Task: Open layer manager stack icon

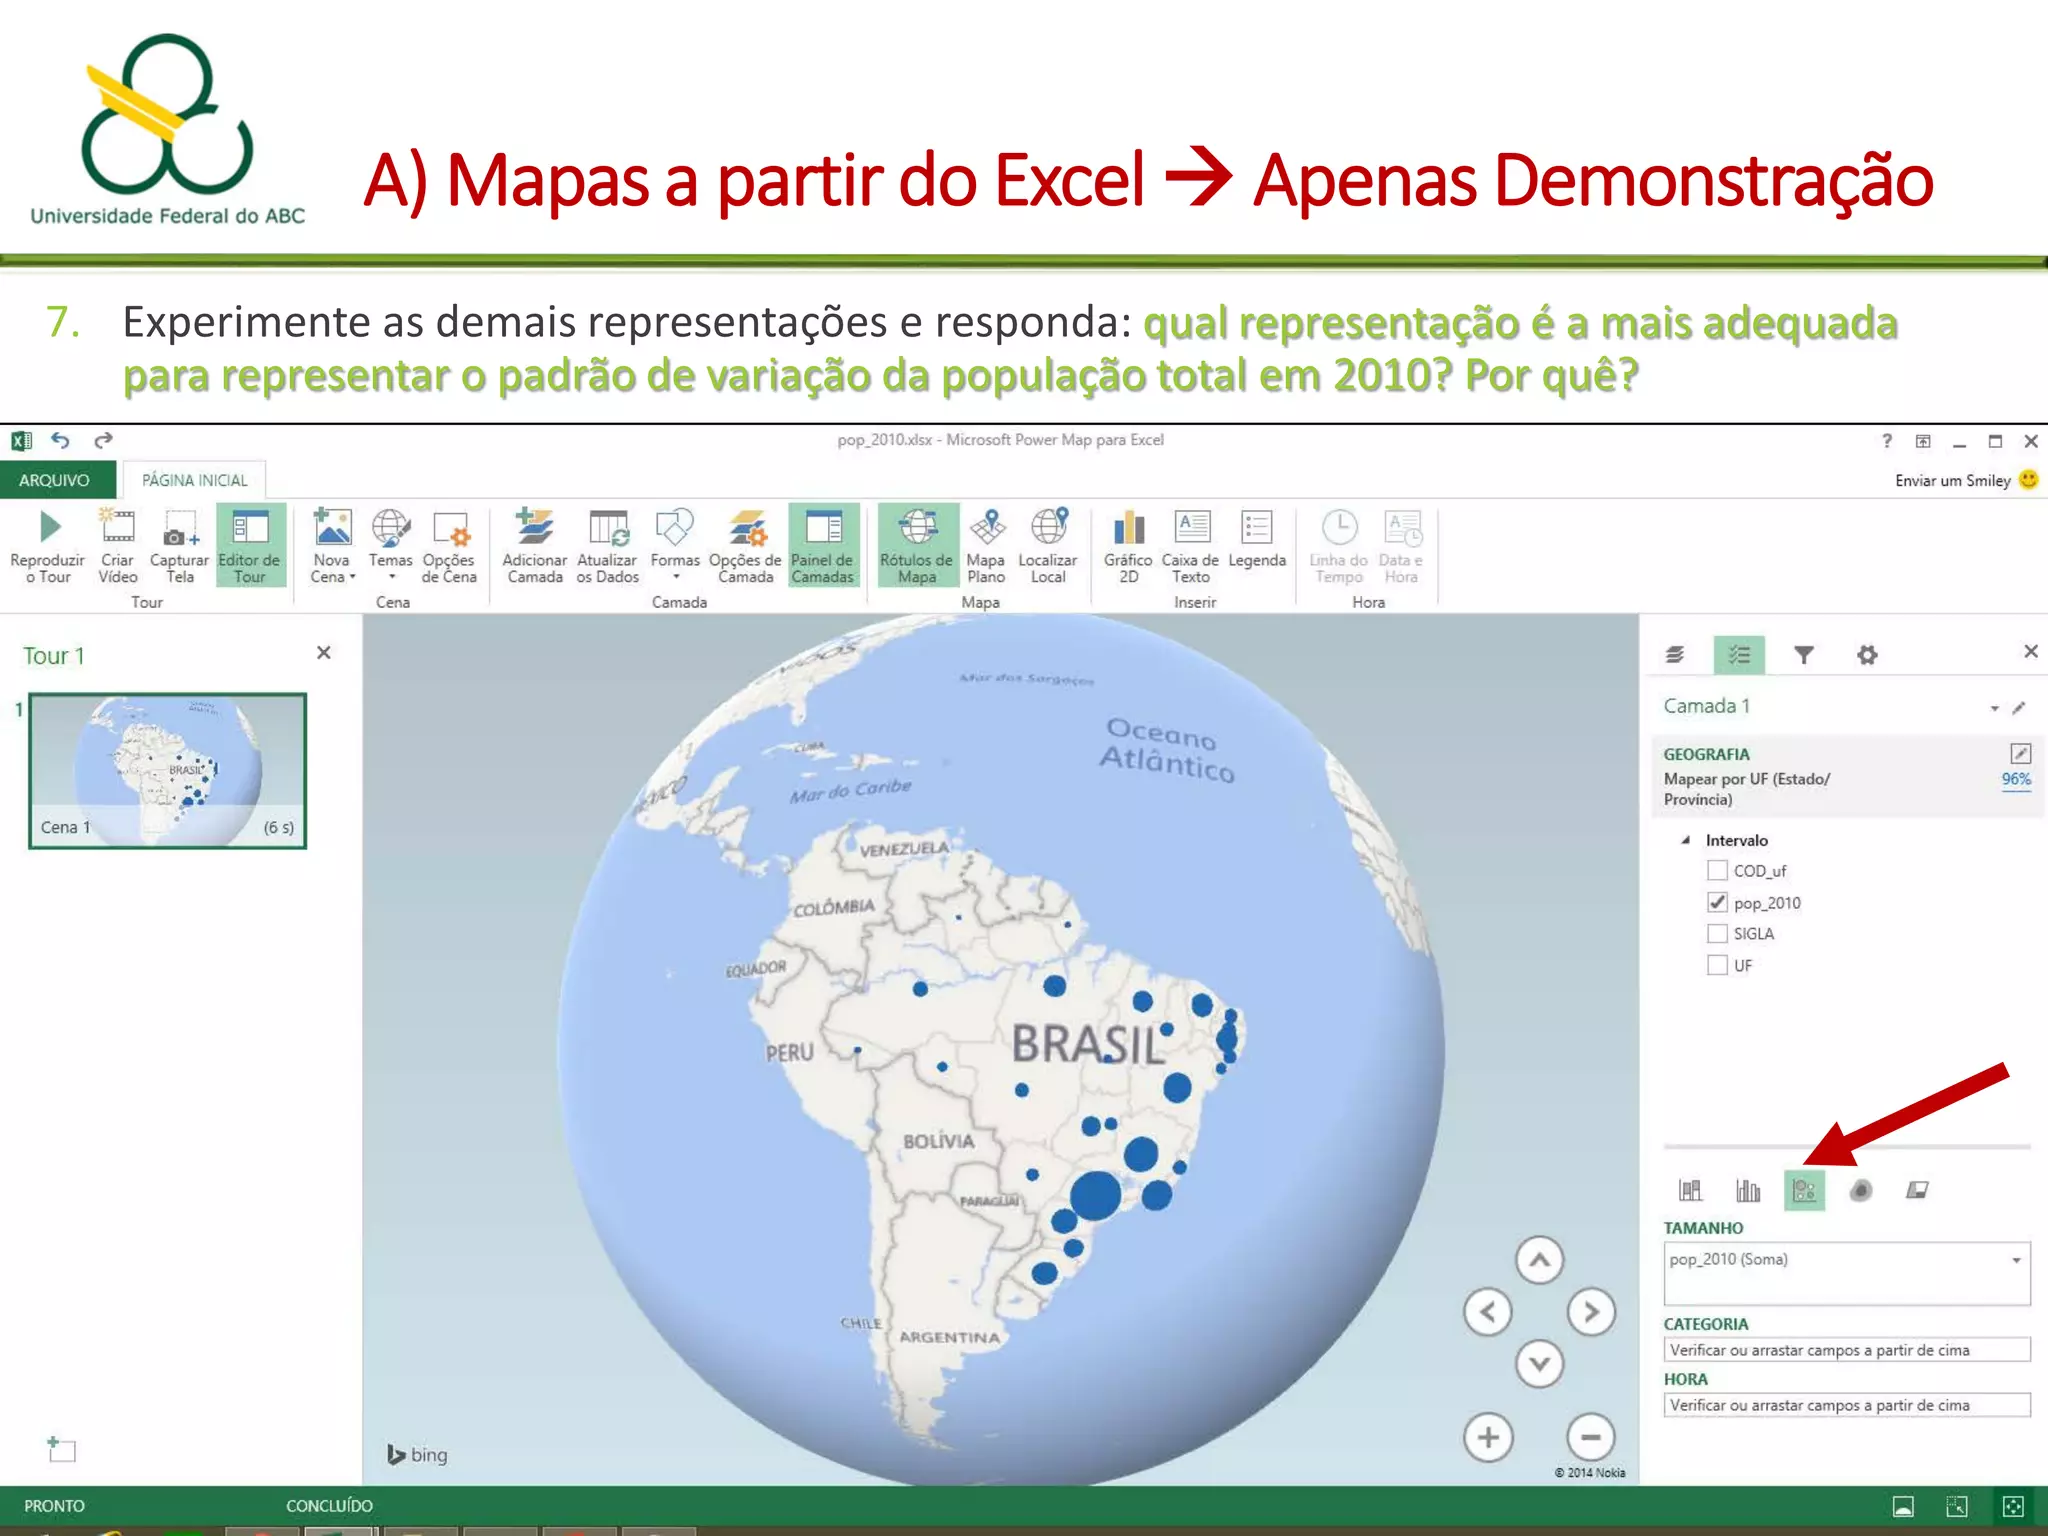Action: 1676,655
